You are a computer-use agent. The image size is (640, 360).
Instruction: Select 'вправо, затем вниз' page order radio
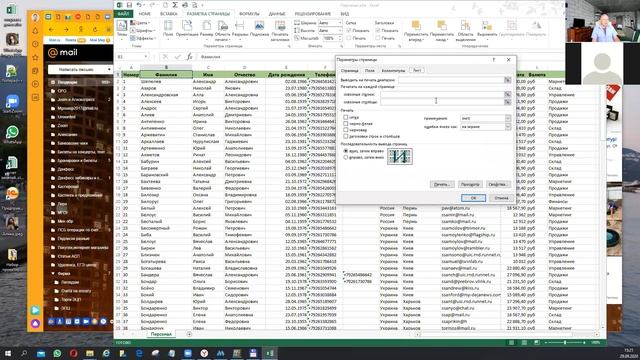(346, 157)
